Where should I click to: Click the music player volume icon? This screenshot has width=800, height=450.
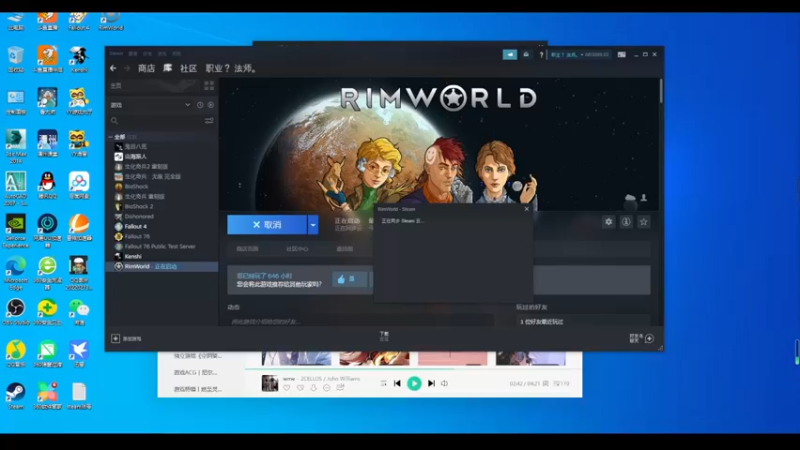point(444,383)
